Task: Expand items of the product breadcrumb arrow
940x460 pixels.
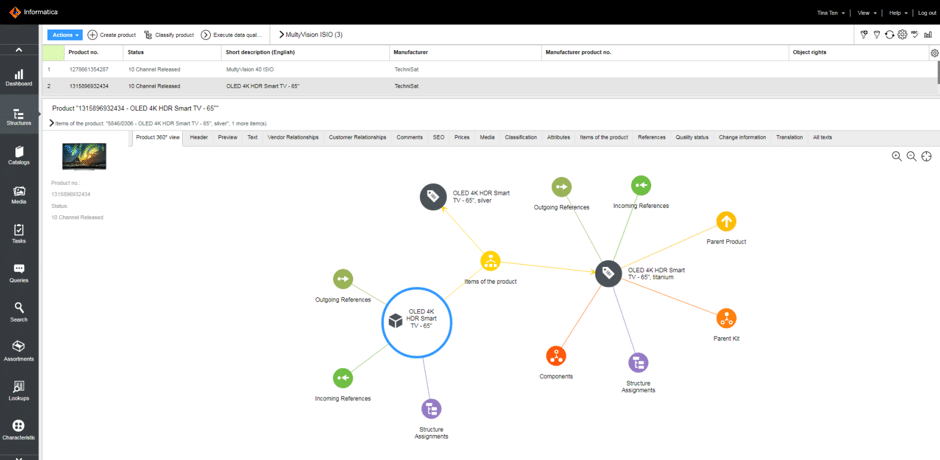Action: click(x=52, y=123)
